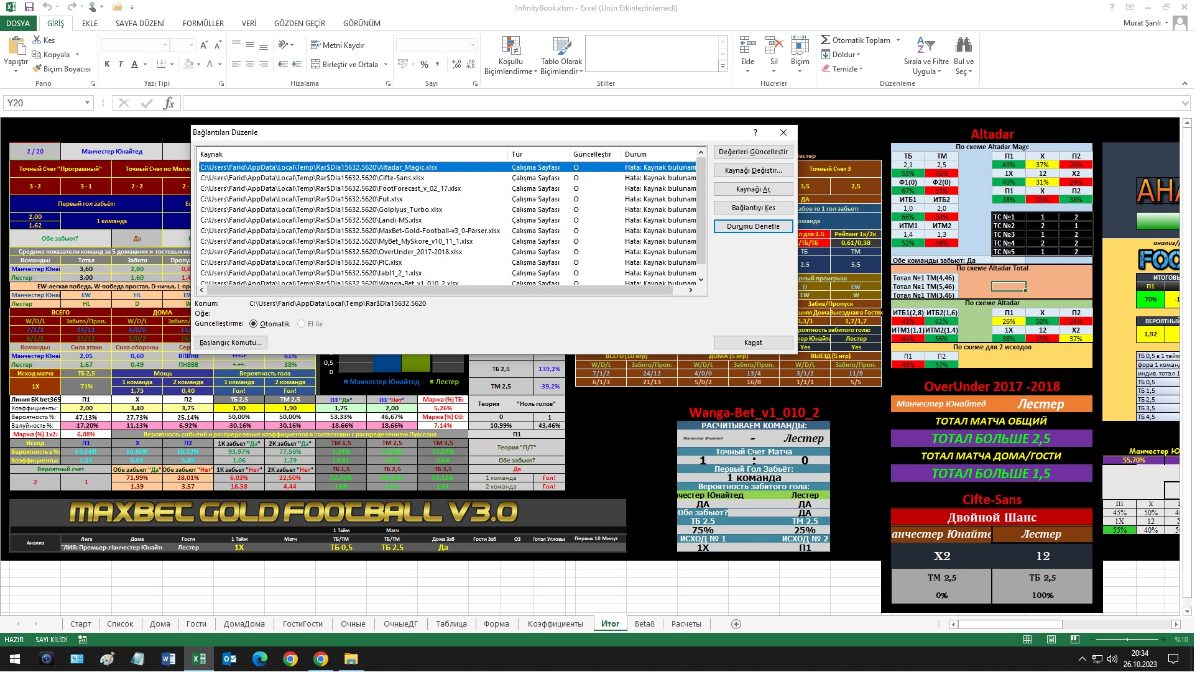Open Sırala ve Filtre Uygula
Viewport: 1200px width, 685px height.
point(926,55)
